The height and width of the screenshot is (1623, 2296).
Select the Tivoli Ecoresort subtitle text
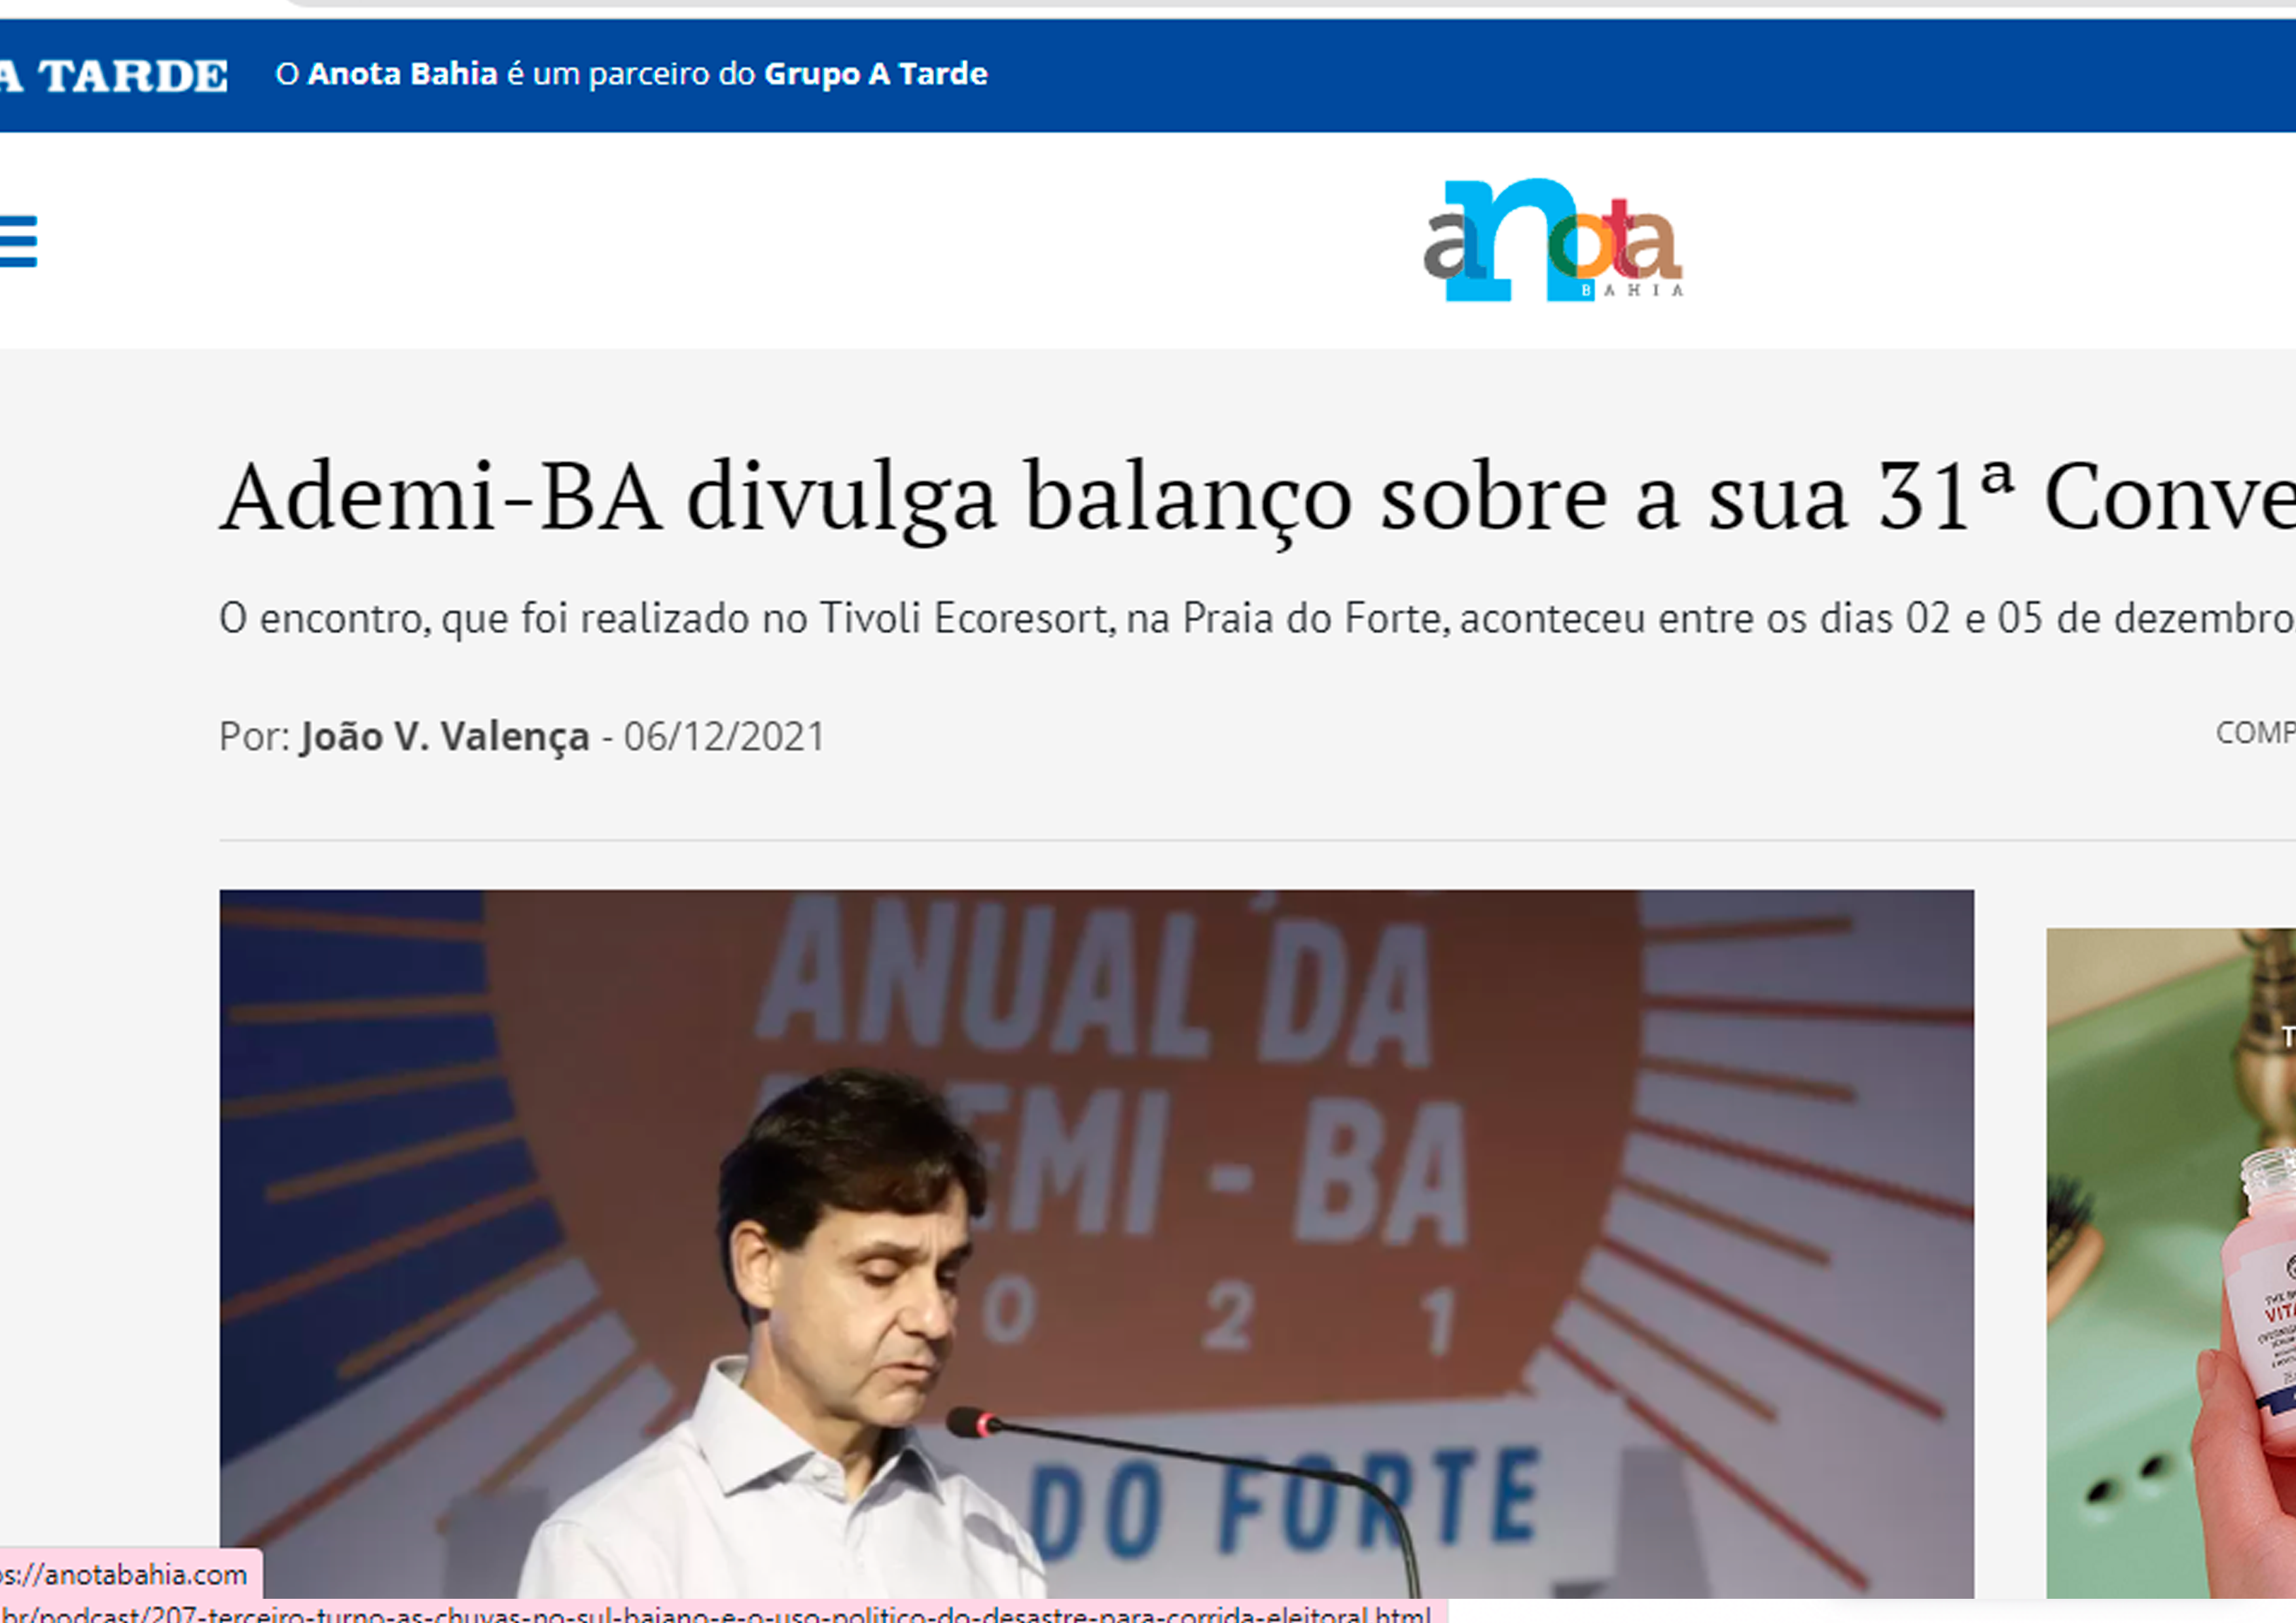point(1257,619)
